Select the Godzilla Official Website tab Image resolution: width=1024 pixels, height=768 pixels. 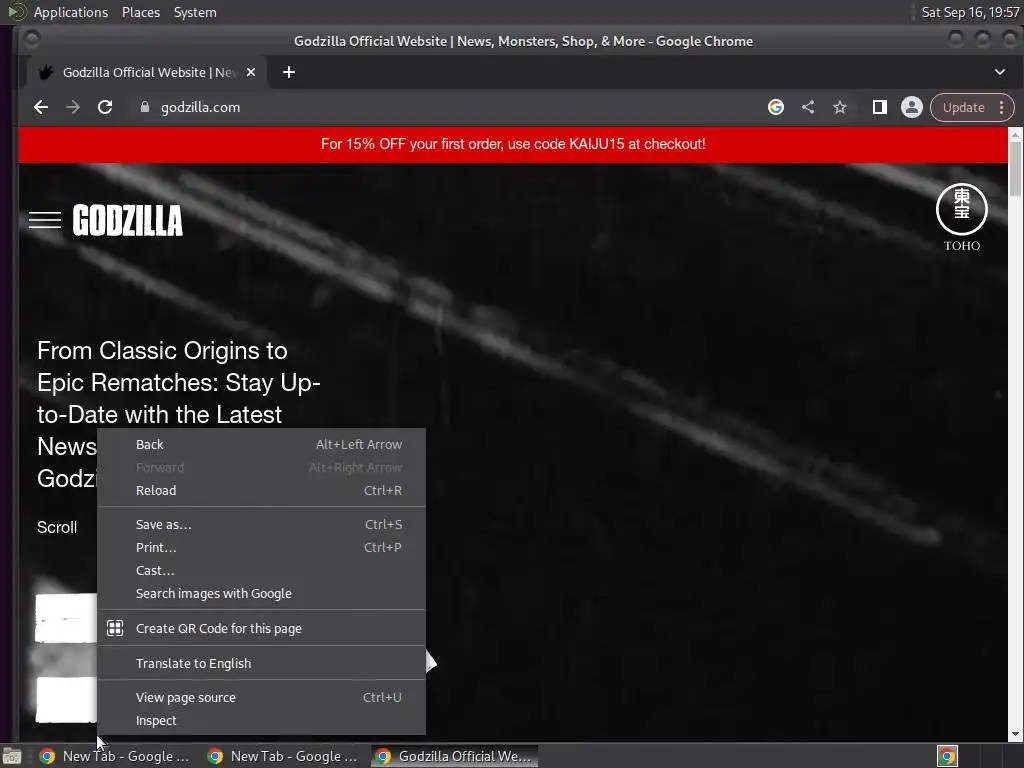(147, 72)
